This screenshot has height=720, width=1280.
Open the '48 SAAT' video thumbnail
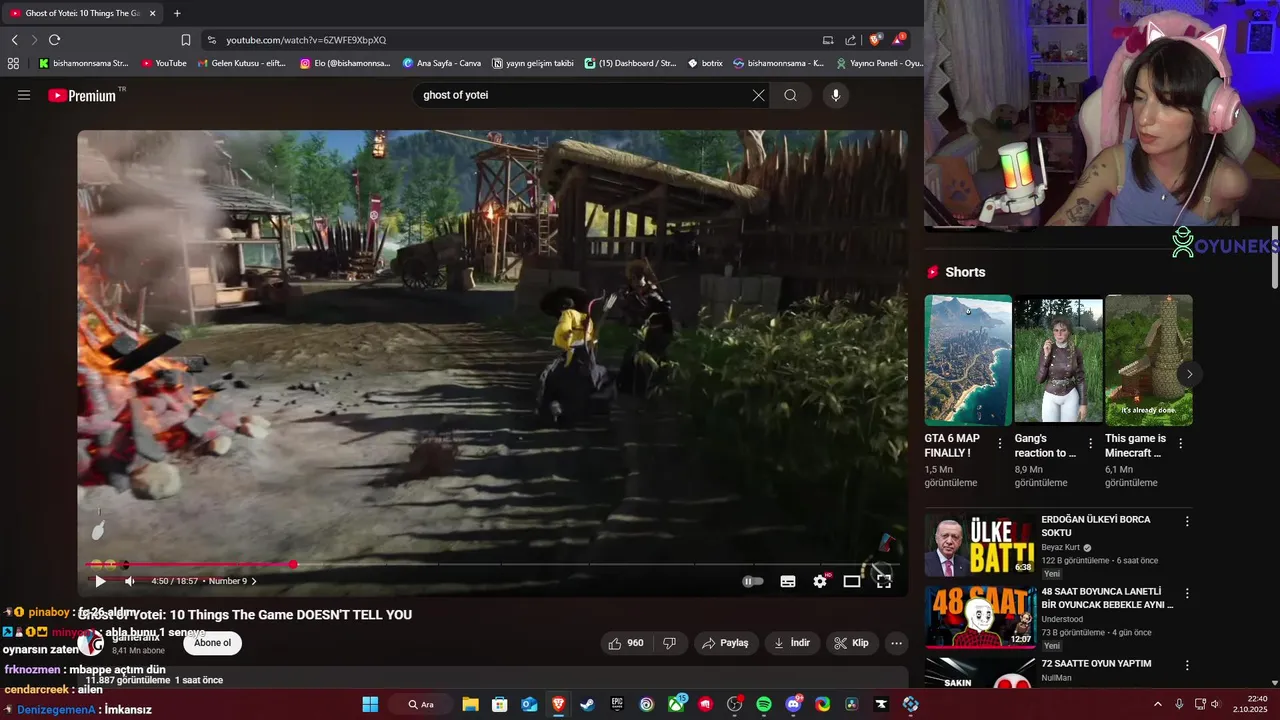click(980, 617)
